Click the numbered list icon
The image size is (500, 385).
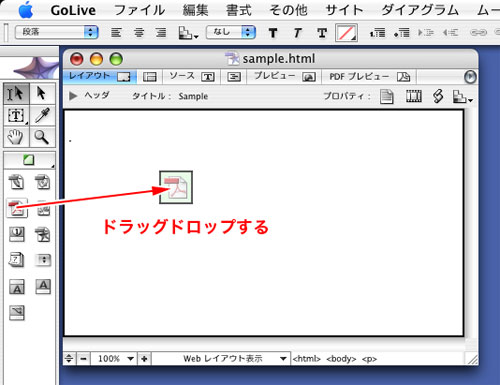377,33
